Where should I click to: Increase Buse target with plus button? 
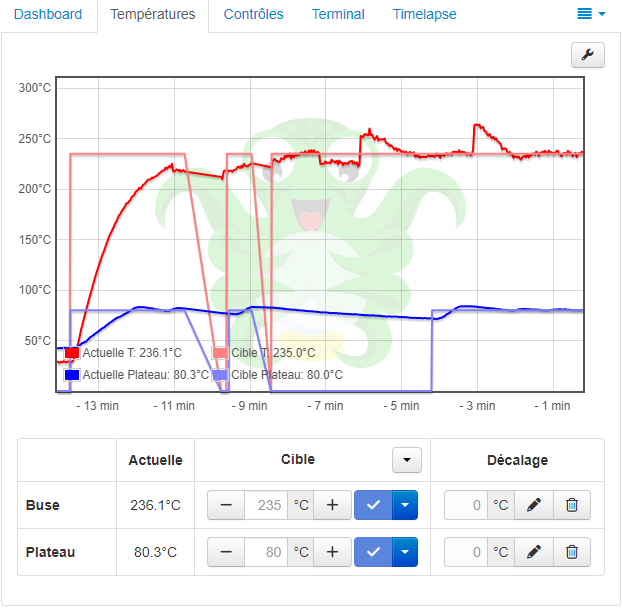pos(332,505)
